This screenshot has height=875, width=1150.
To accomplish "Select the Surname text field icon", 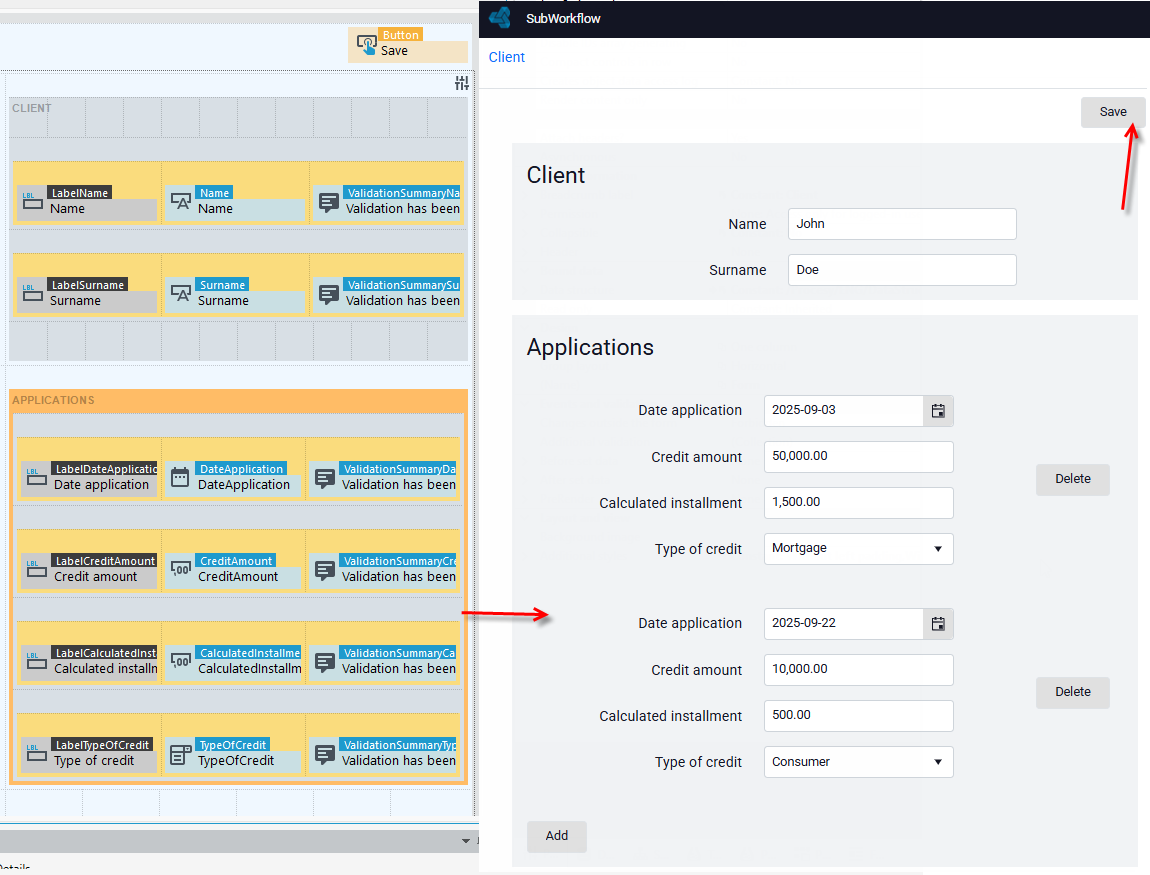I will tap(180, 293).
